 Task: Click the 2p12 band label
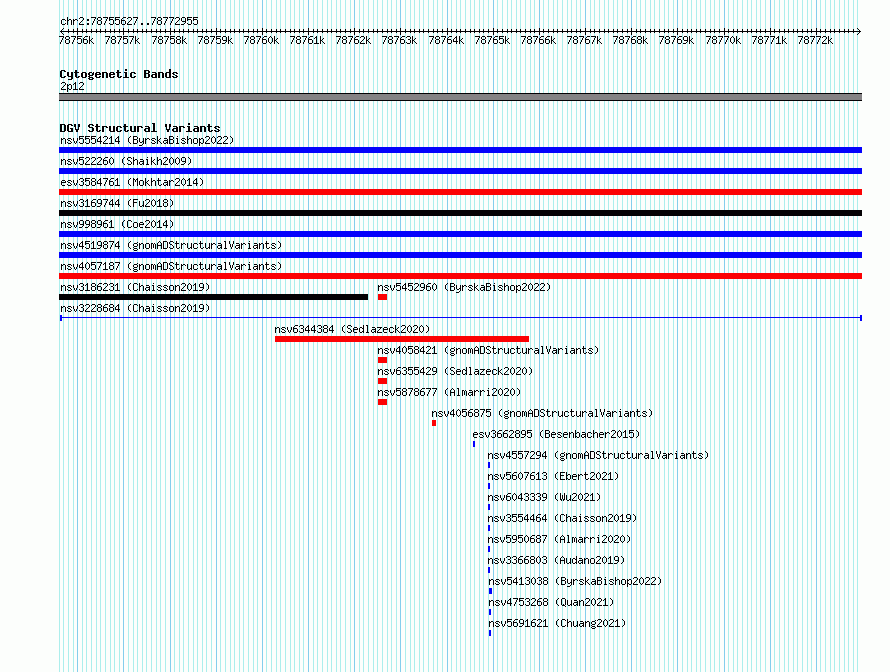coord(72,86)
